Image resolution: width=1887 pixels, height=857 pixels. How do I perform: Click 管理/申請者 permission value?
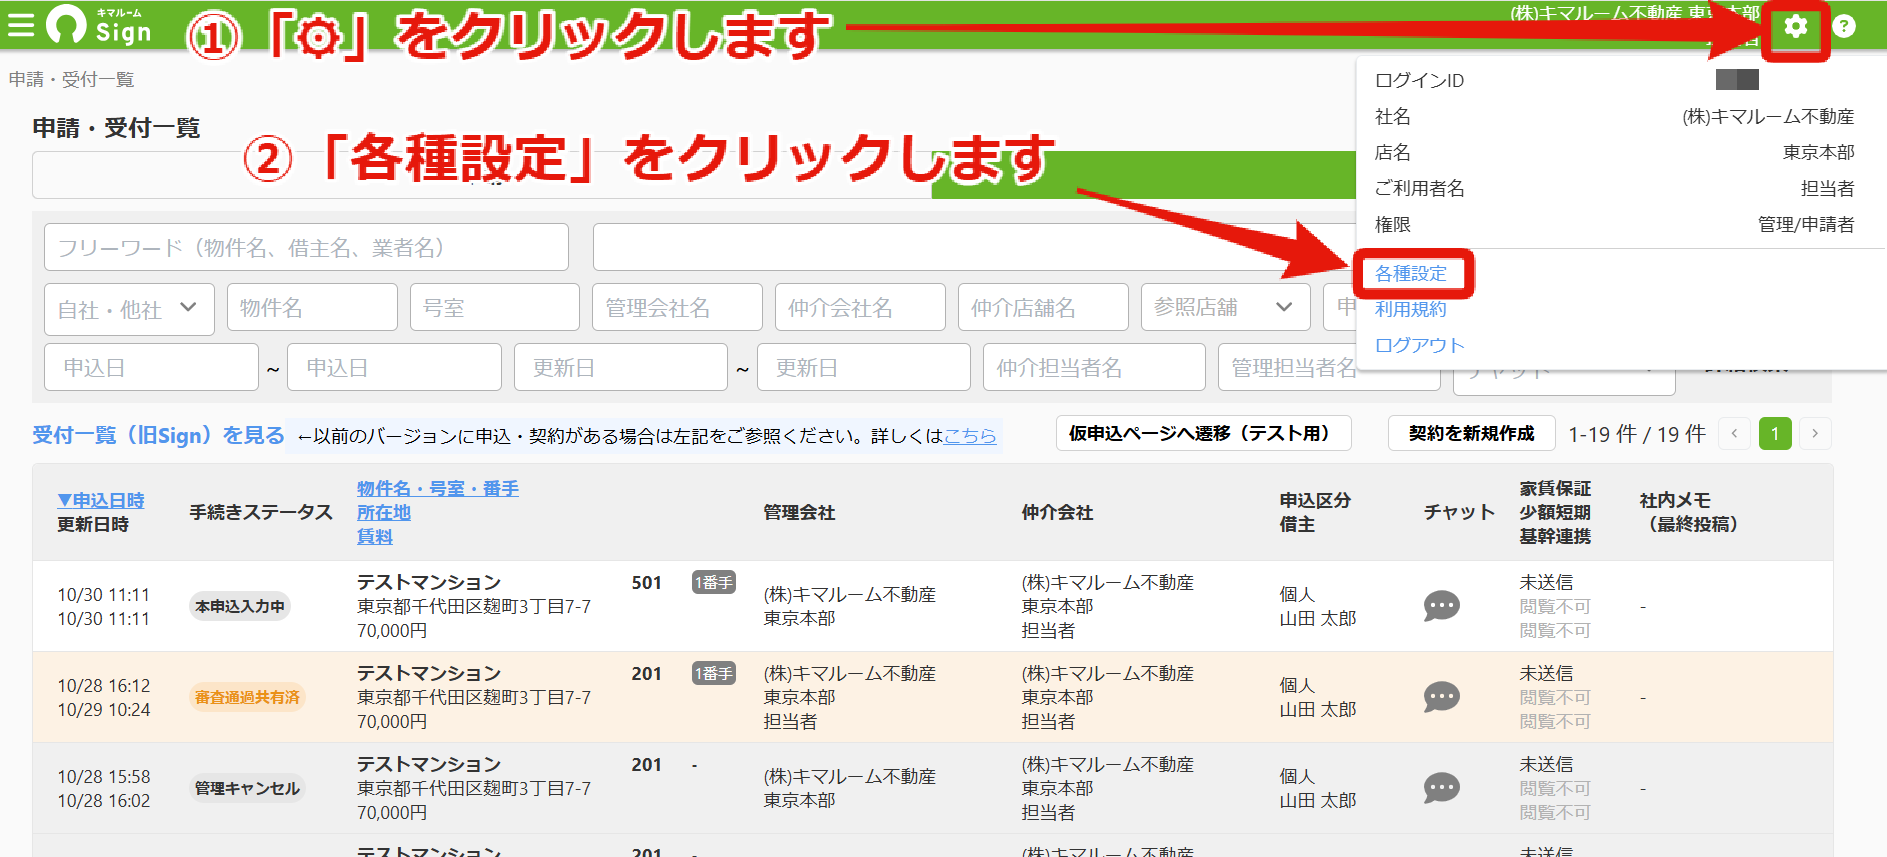tap(1806, 224)
